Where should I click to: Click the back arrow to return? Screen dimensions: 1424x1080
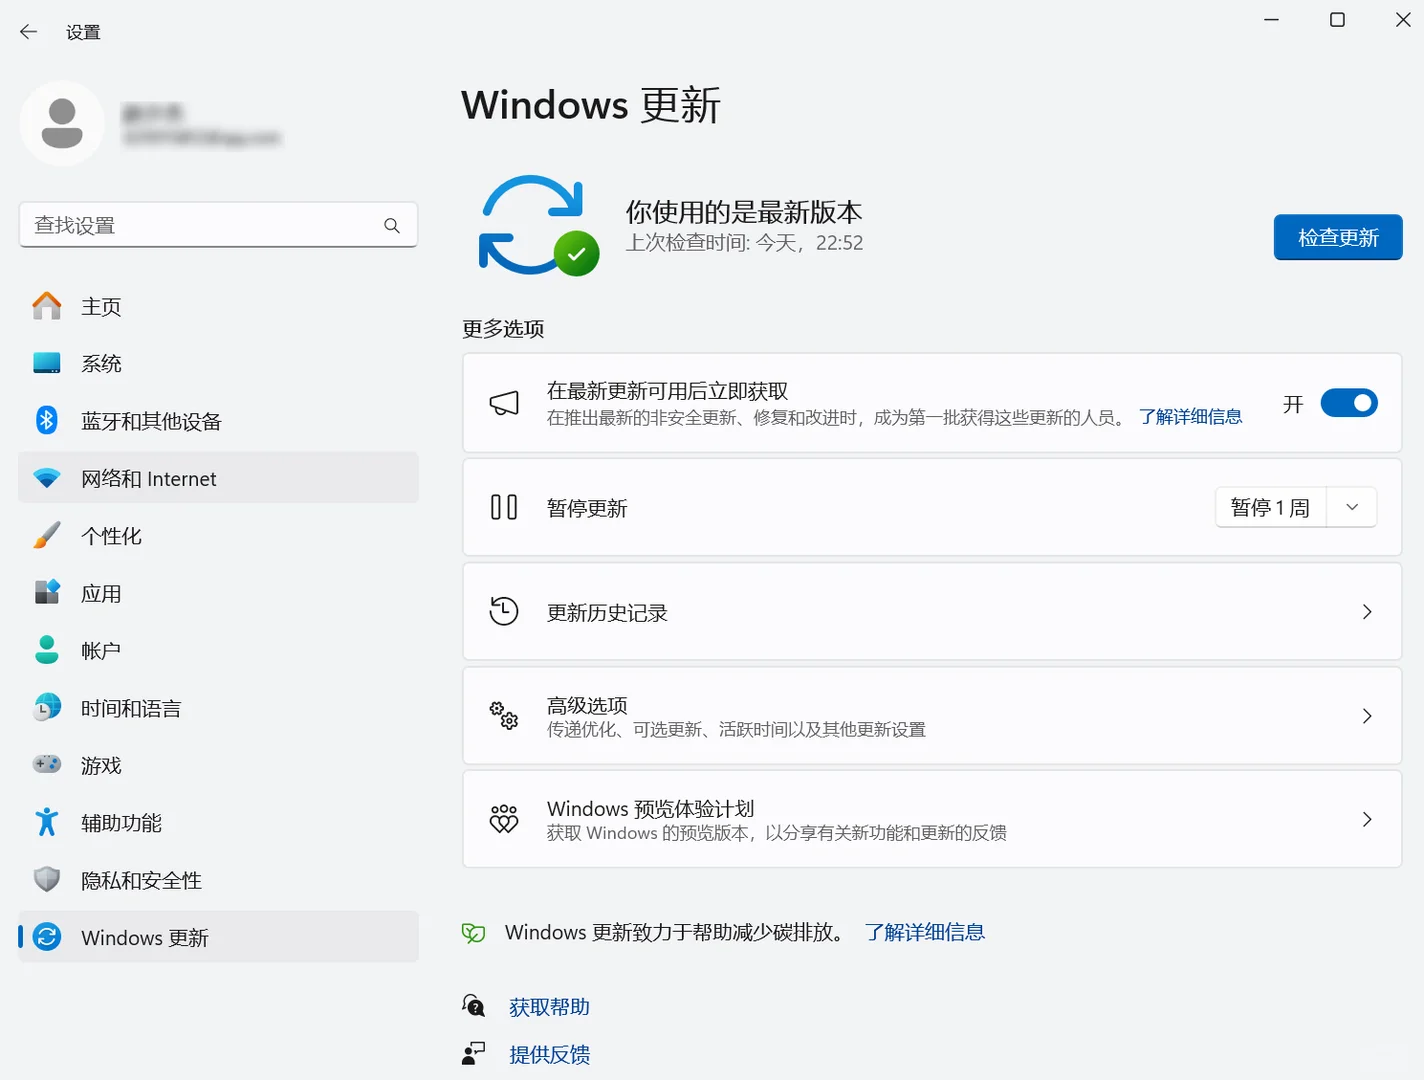[28, 31]
